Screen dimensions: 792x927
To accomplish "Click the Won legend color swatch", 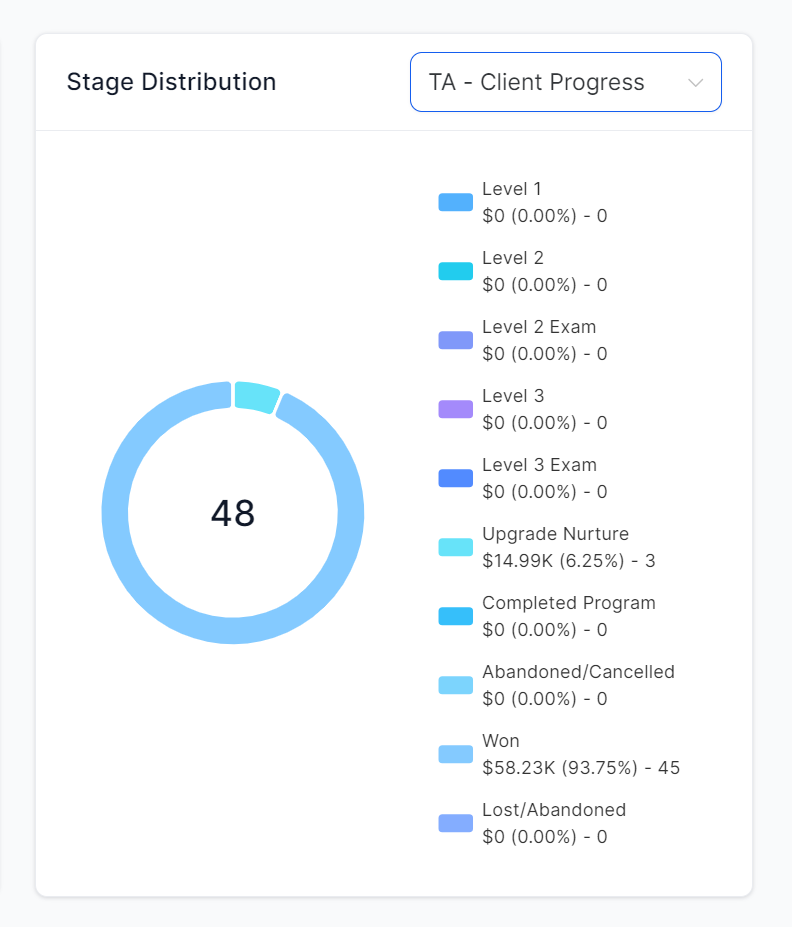I will [x=455, y=754].
